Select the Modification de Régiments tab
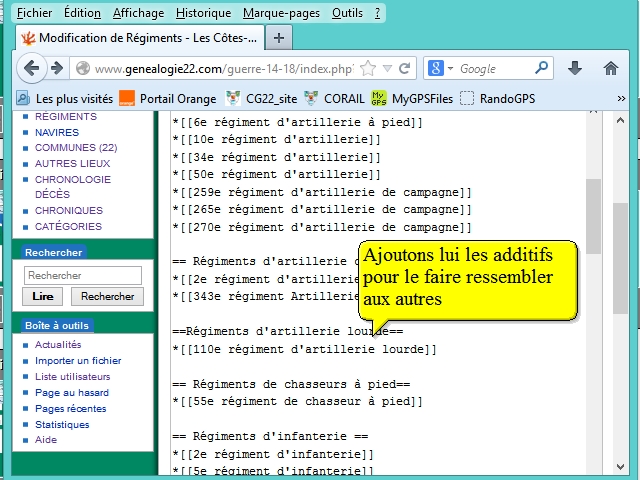640x480 pixels. (x=140, y=38)
